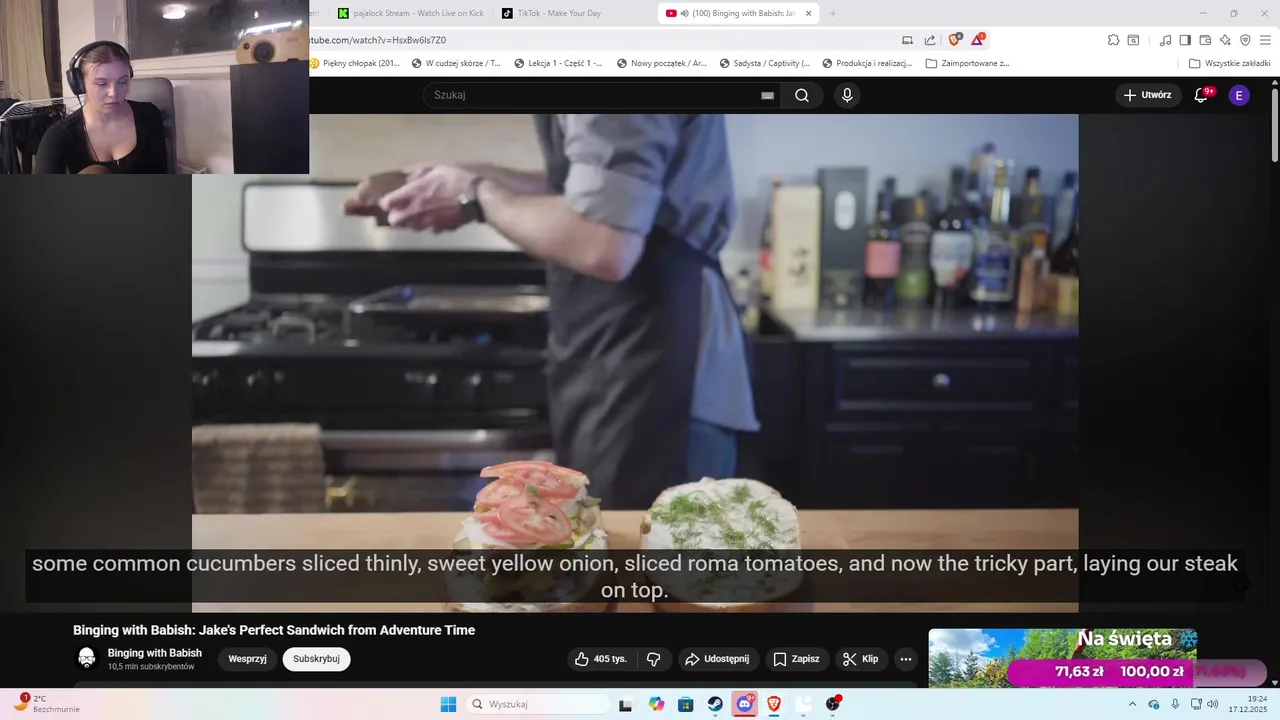The height and width of the screenshot is (720, 1280).
Task: Open the taskbar weather widget 2°C
Action: pyautogui.click(x=45, y=703)
